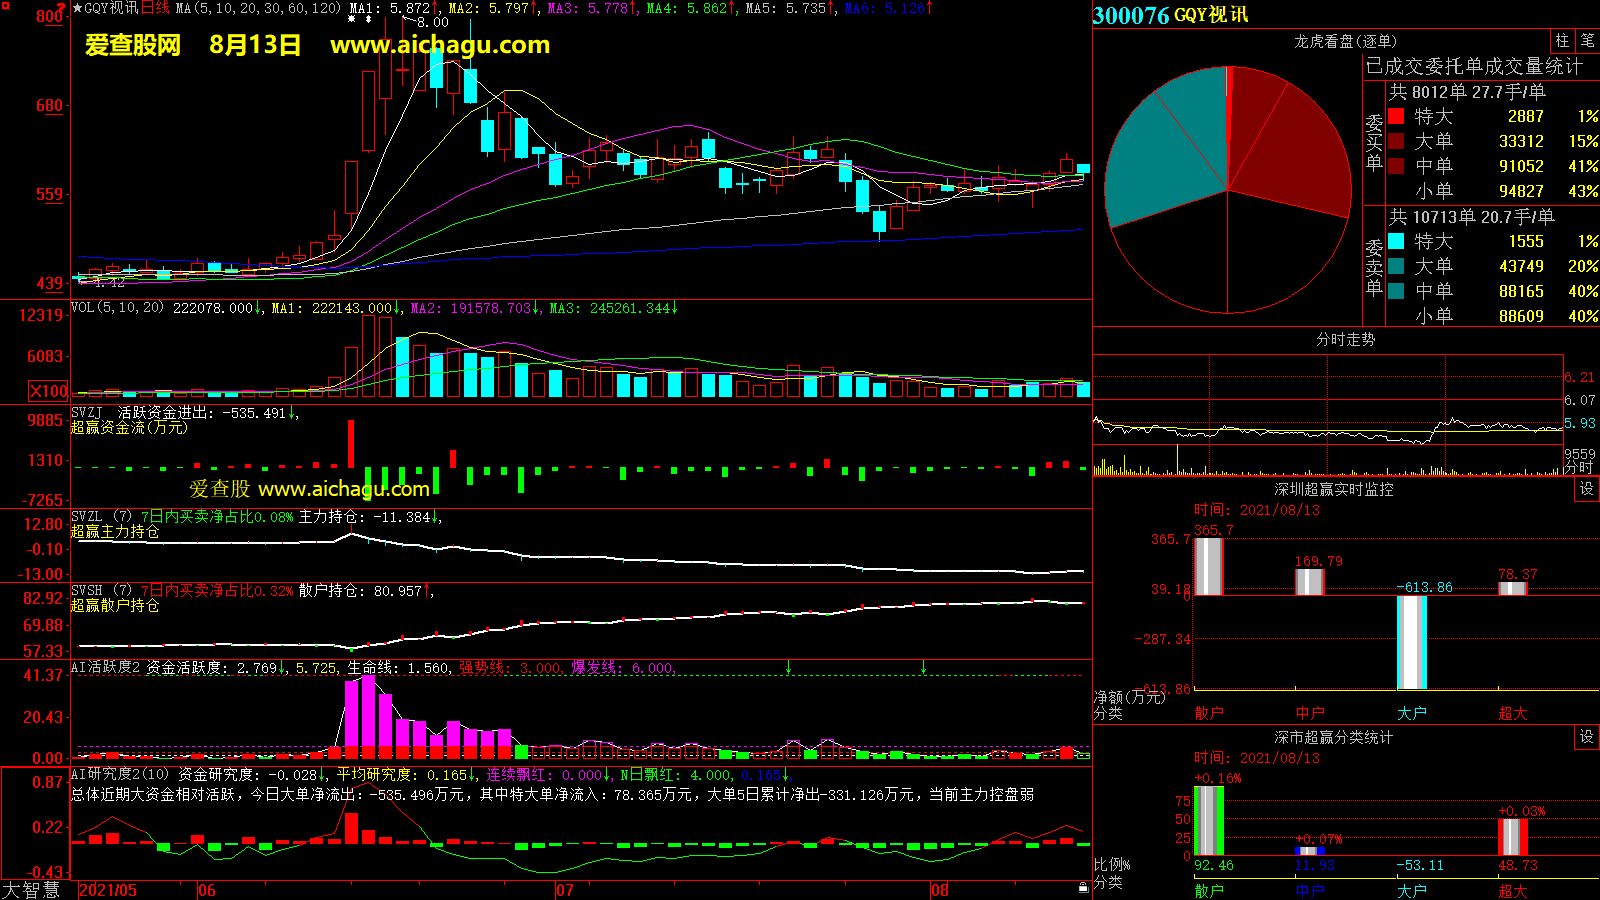Click the cyan 特大 sell-order swatch

click(x=1396, y=241)
